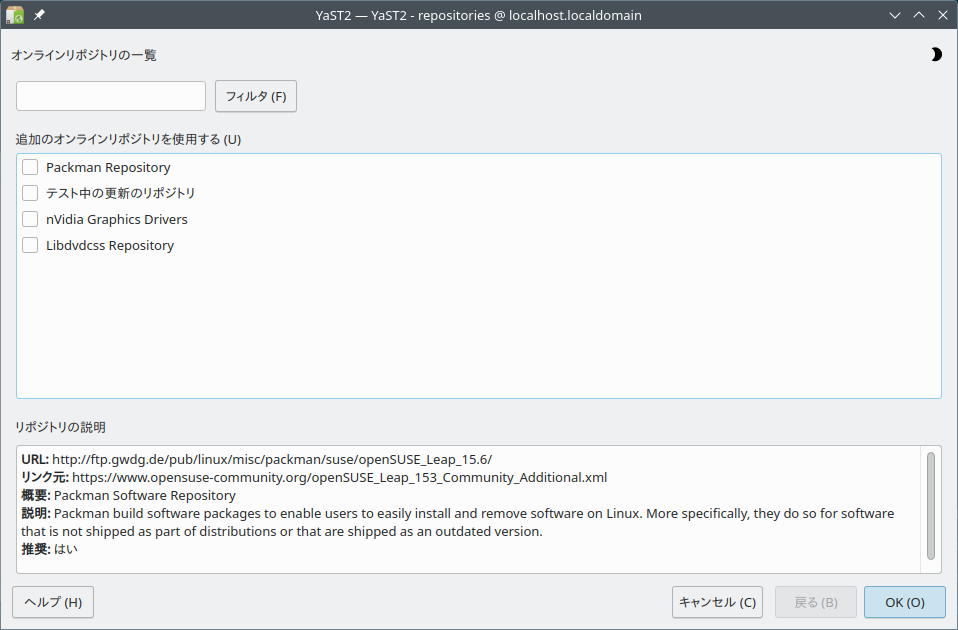Click the 追加のオンラインリポジトリを使用する (U) label

[128, 139]
